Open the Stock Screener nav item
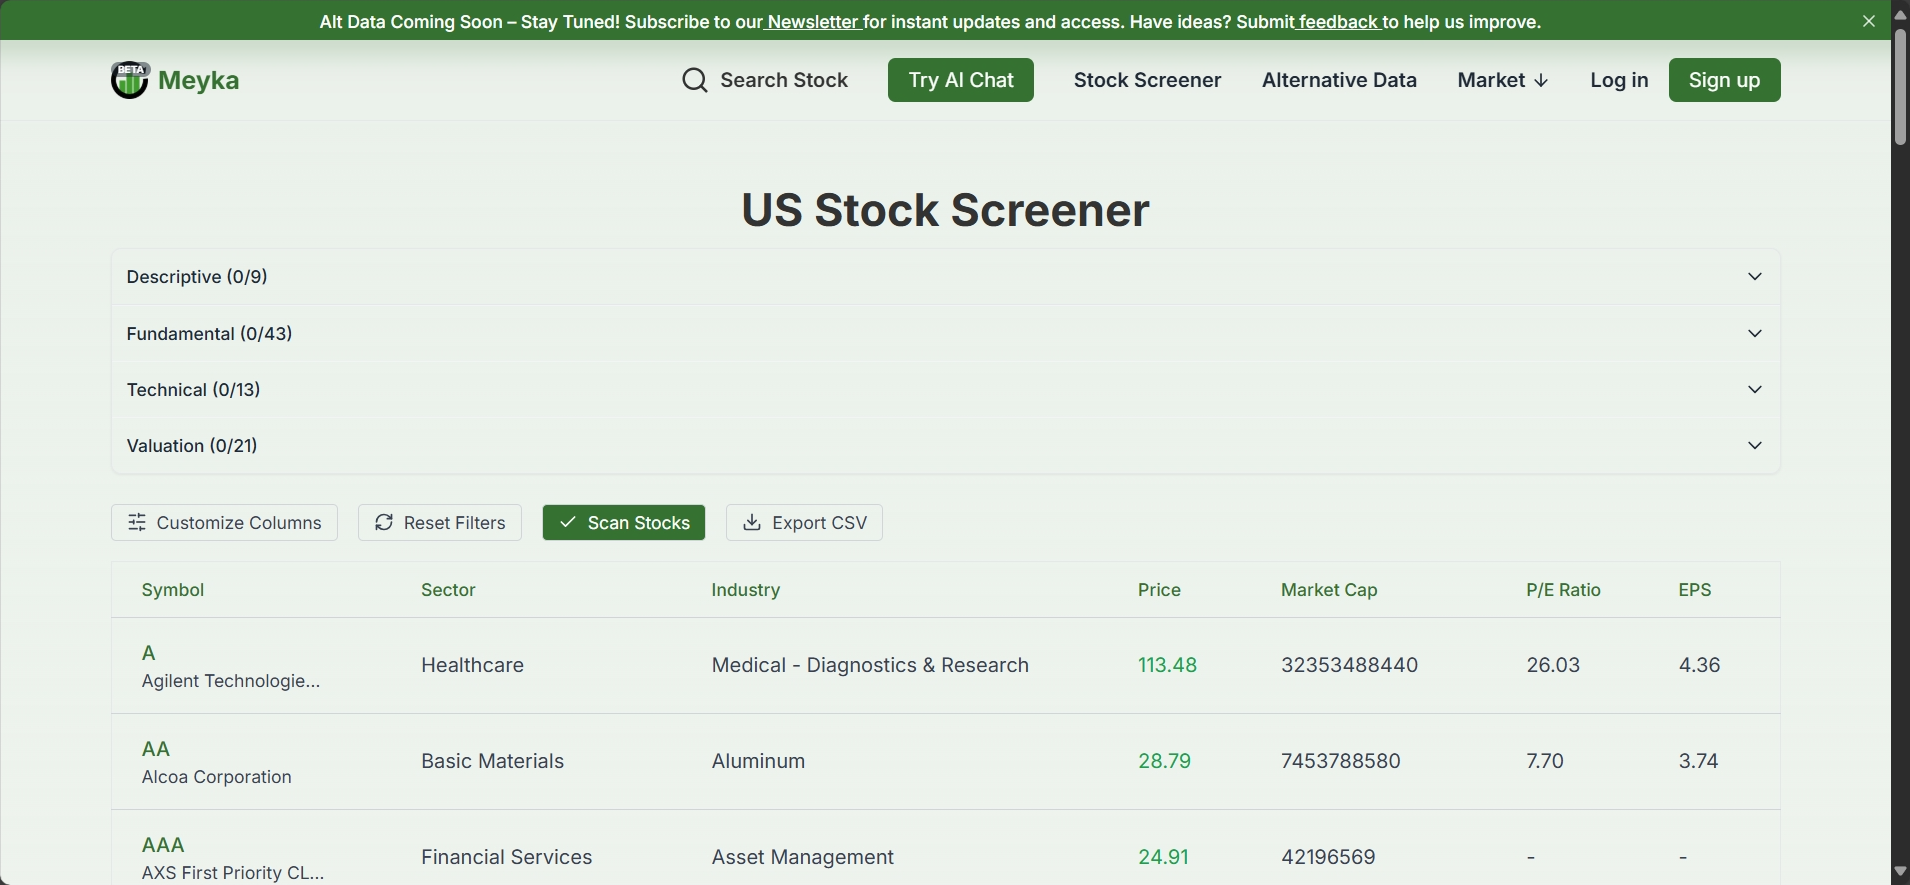Viewport: 1910px width, 885px height. pos(1147,80)
